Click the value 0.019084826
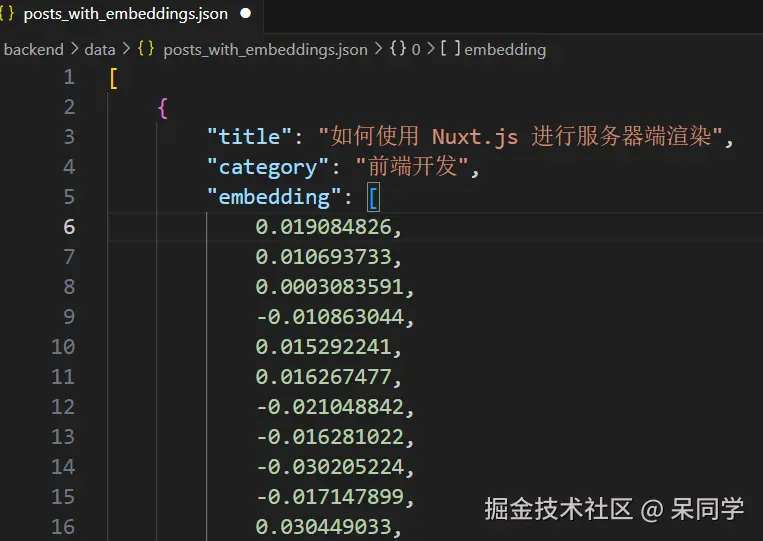Viewport: 763px width, 541px height. (x=324, y=227)
